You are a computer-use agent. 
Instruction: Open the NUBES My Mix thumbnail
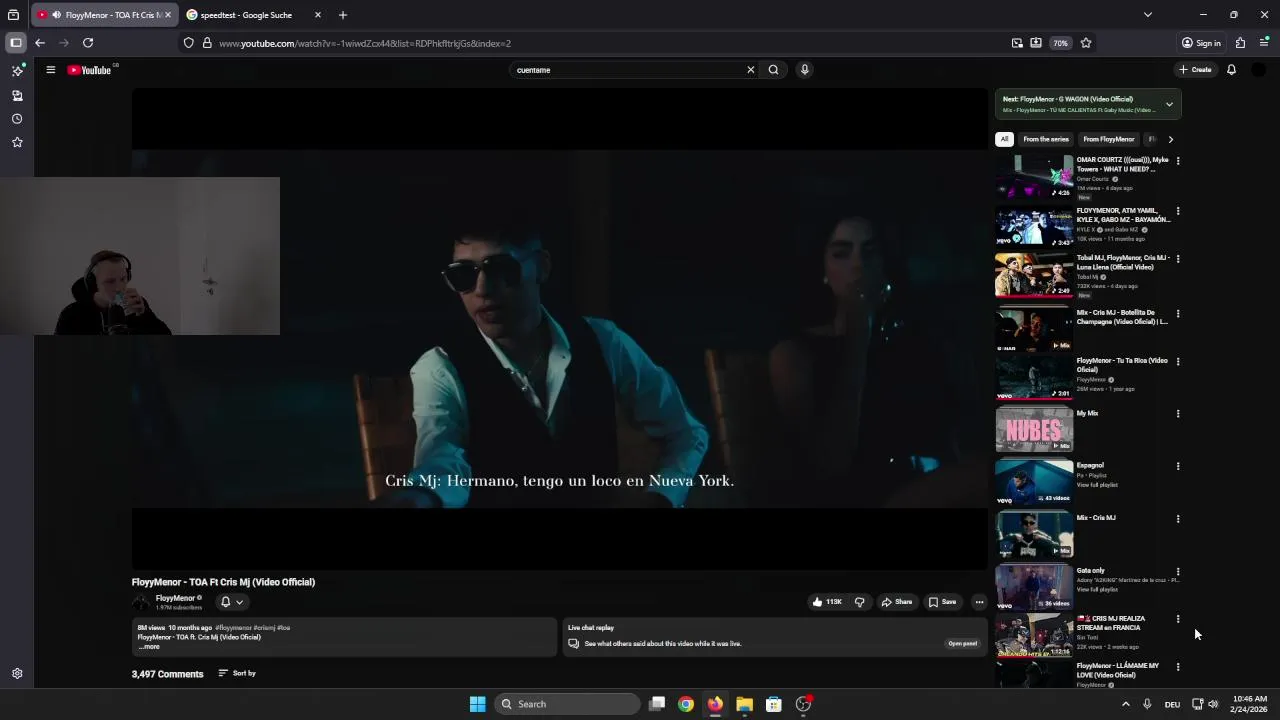(1034, 430)
